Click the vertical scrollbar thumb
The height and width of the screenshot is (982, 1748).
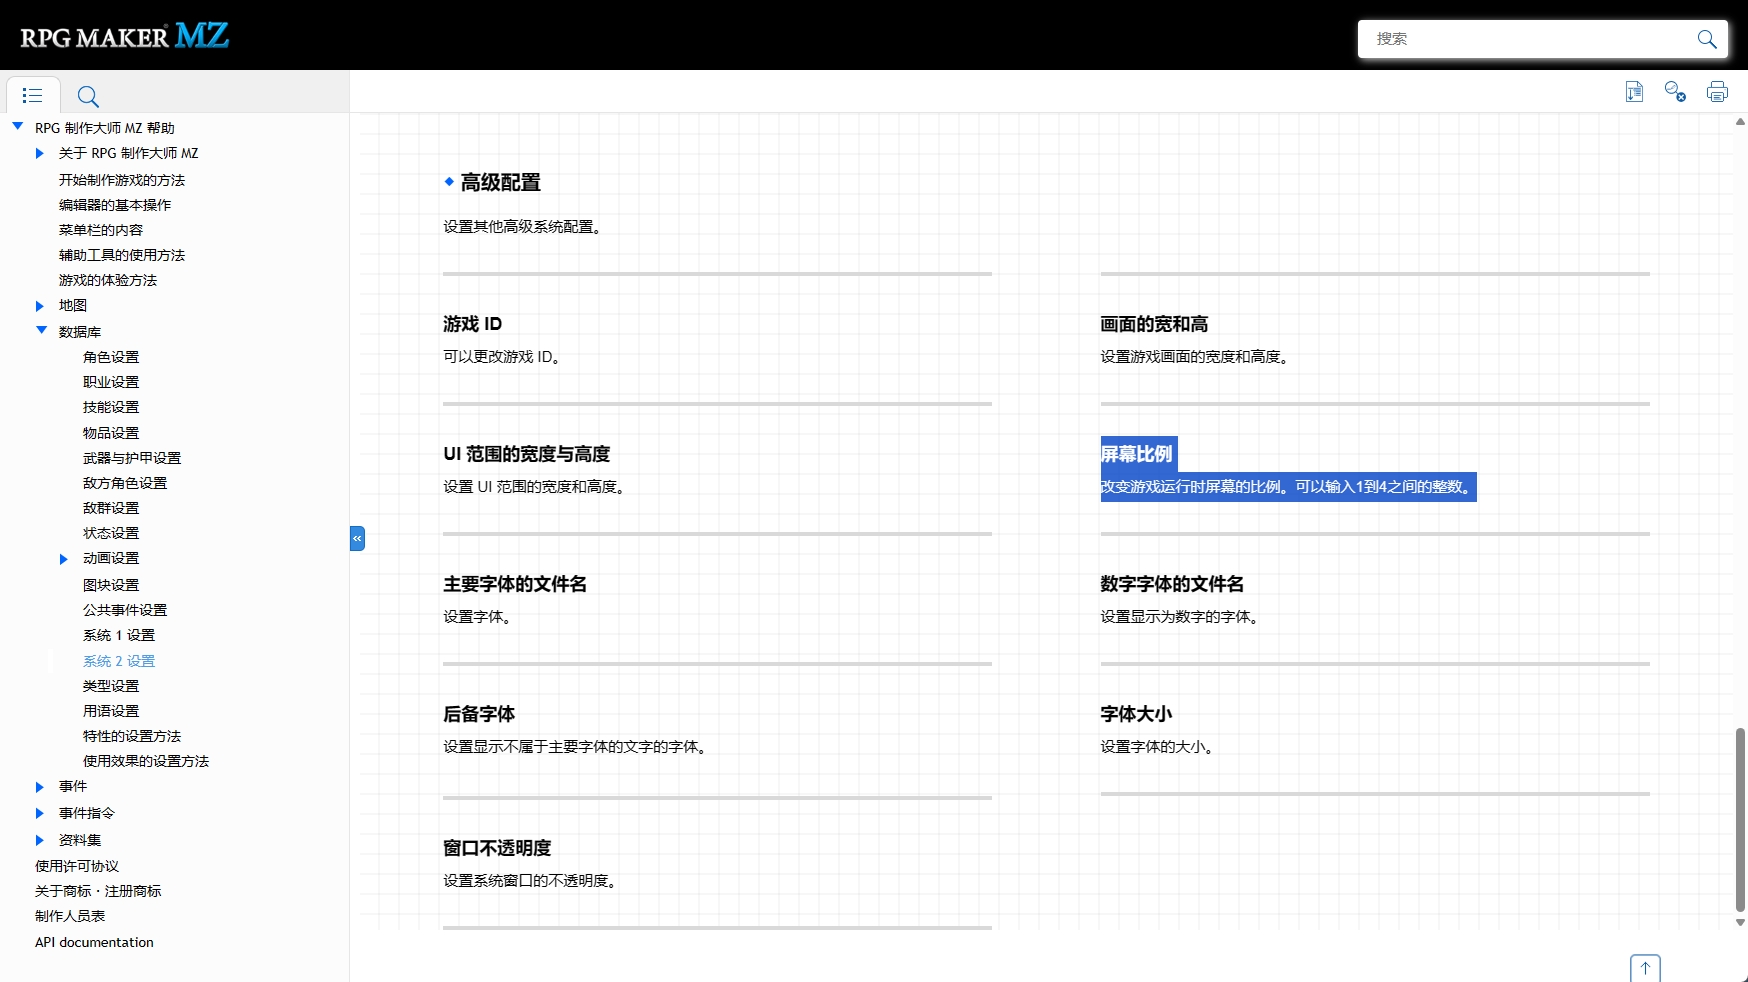pos(1740,820)
